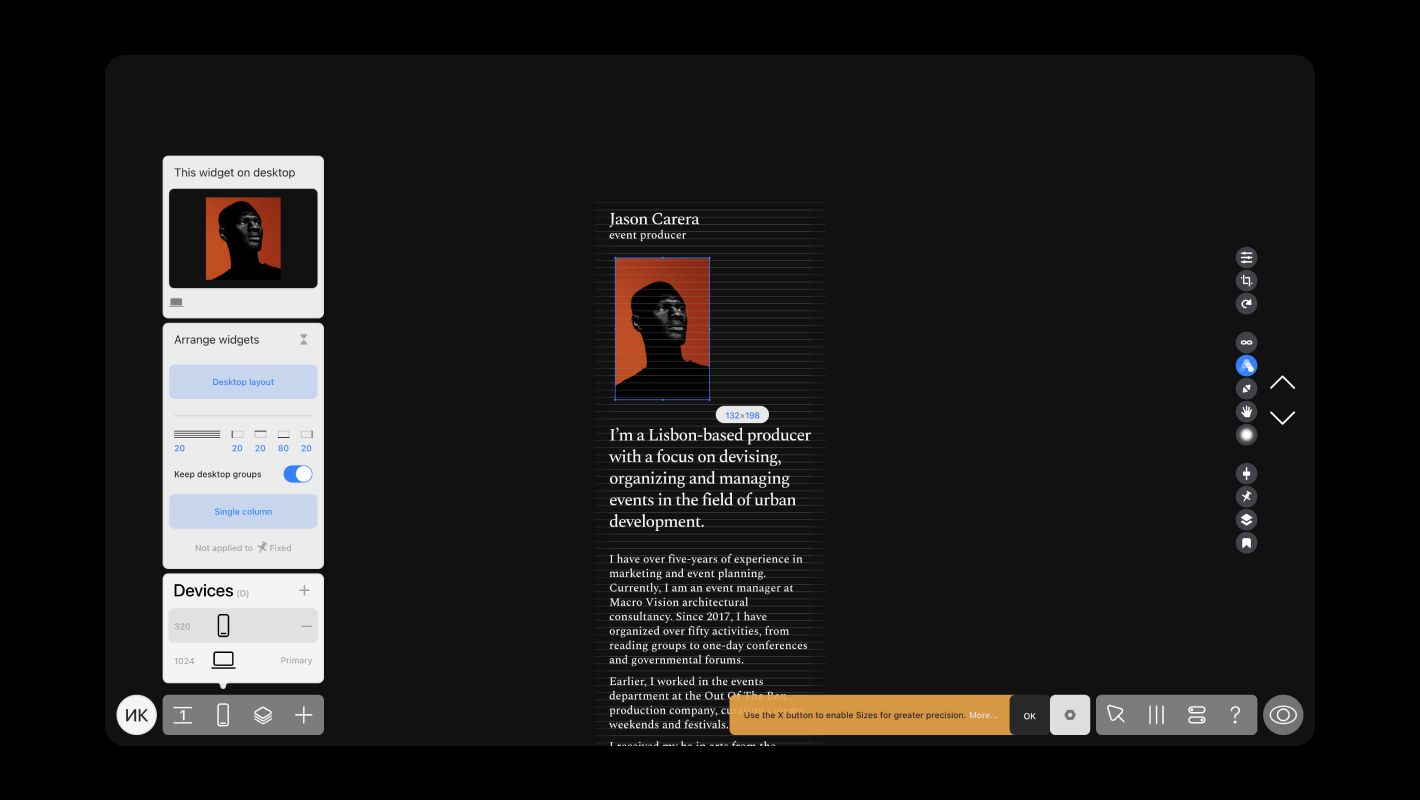Click the add widget plus icon

(x=303, y=715)
